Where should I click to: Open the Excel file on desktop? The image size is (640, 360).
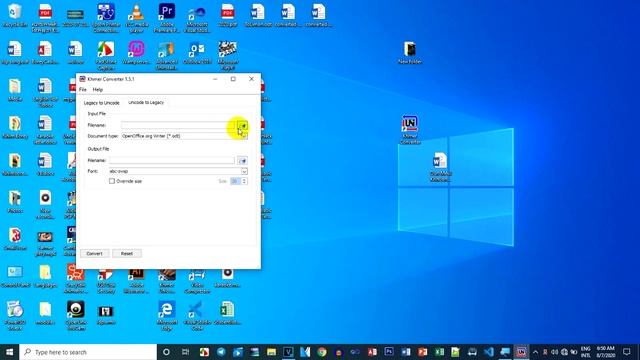[227, 313]
